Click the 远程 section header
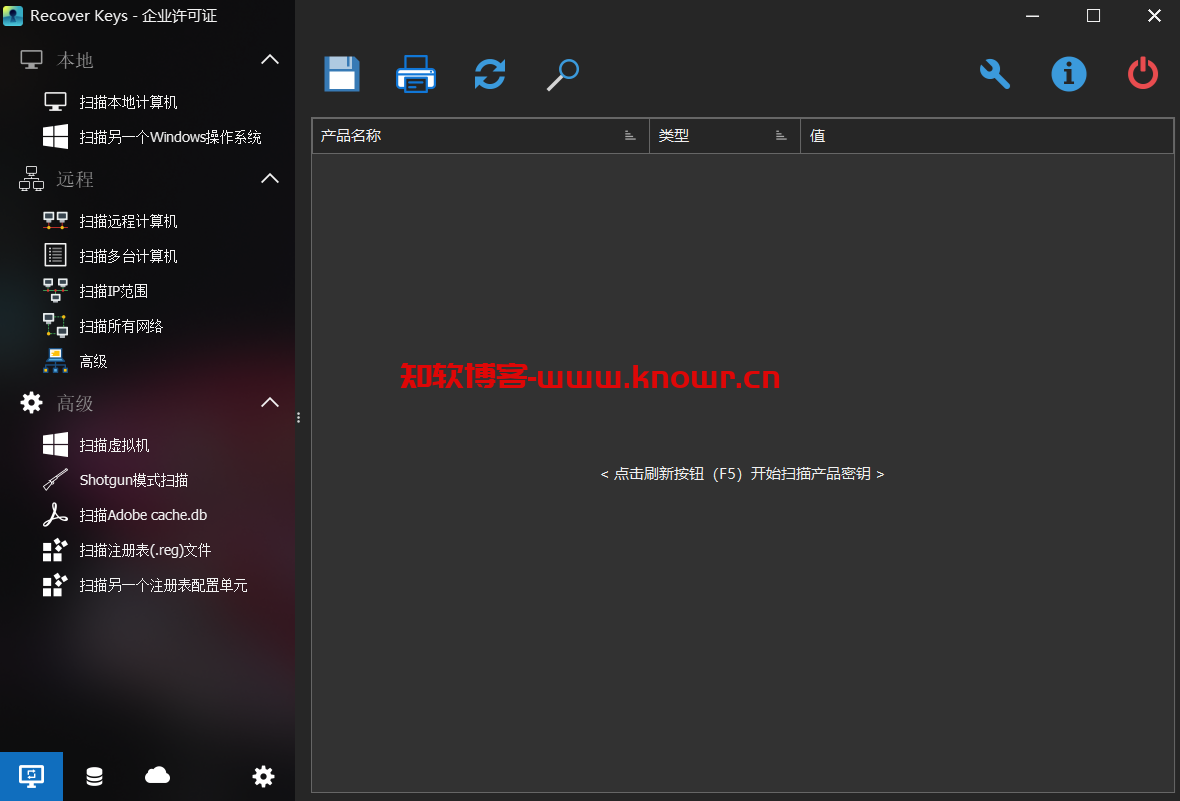 pyautogui.click(x=148, y=178)
